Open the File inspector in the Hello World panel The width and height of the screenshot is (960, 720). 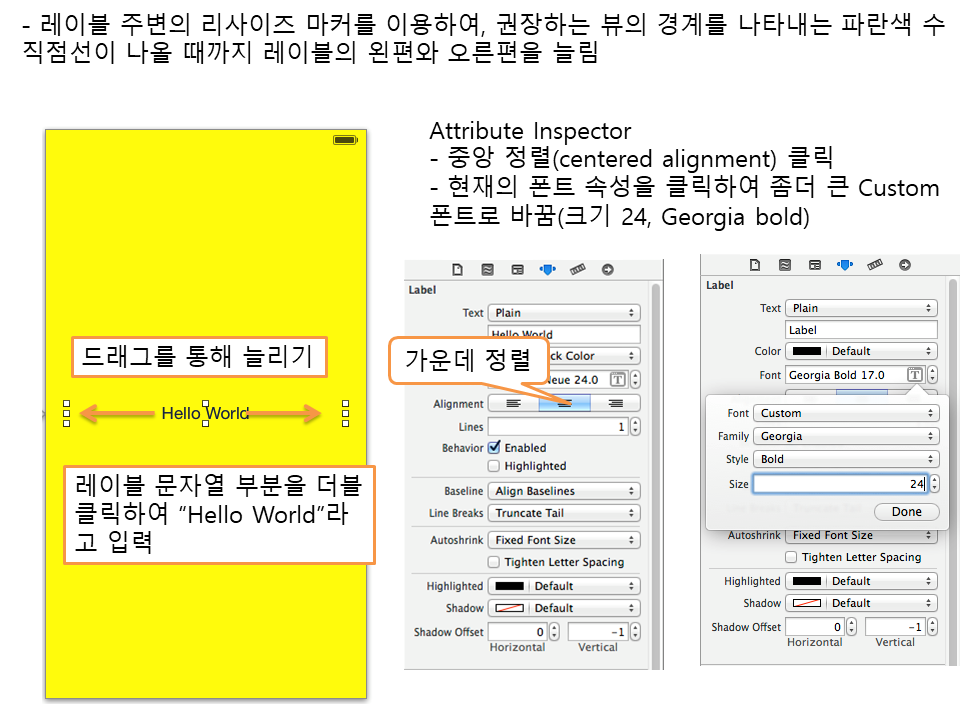point(458,270)
